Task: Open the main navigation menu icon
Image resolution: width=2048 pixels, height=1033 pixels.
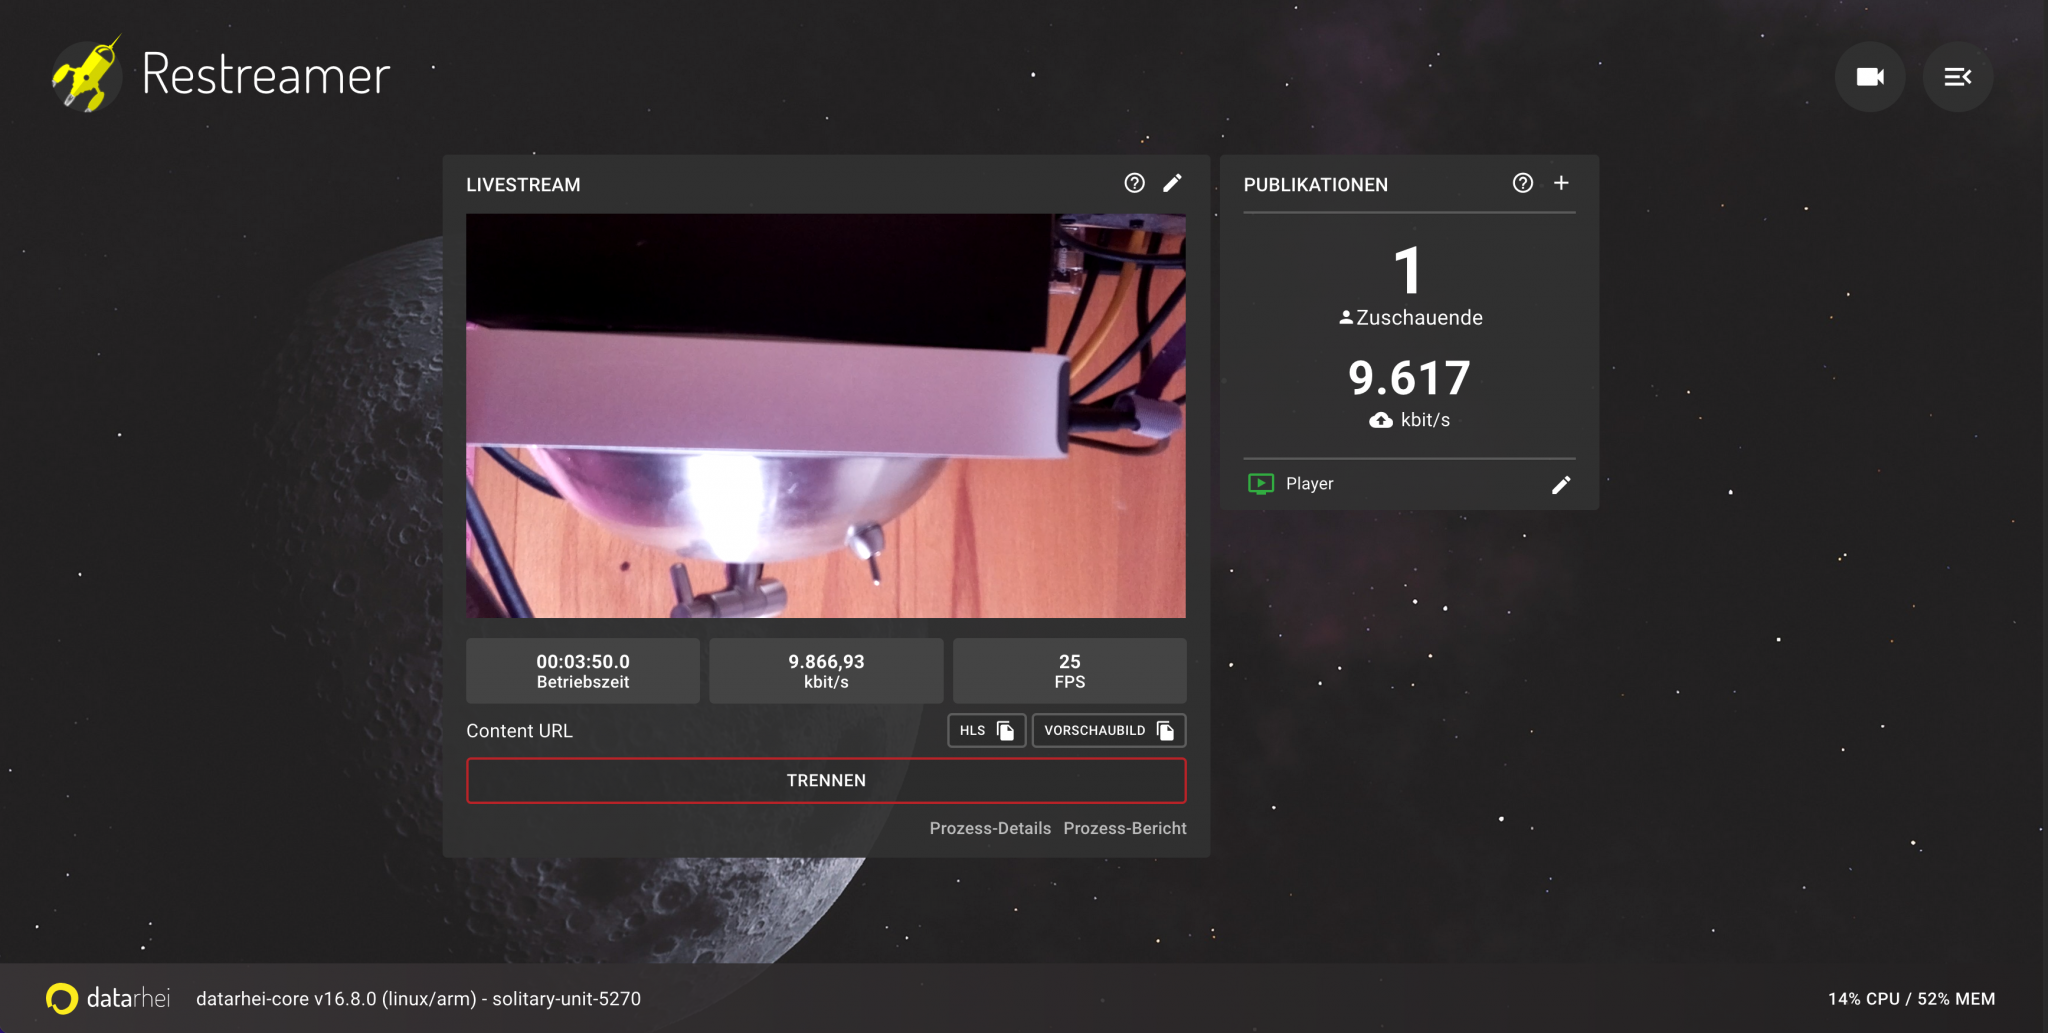Action: pos(1957,75)
